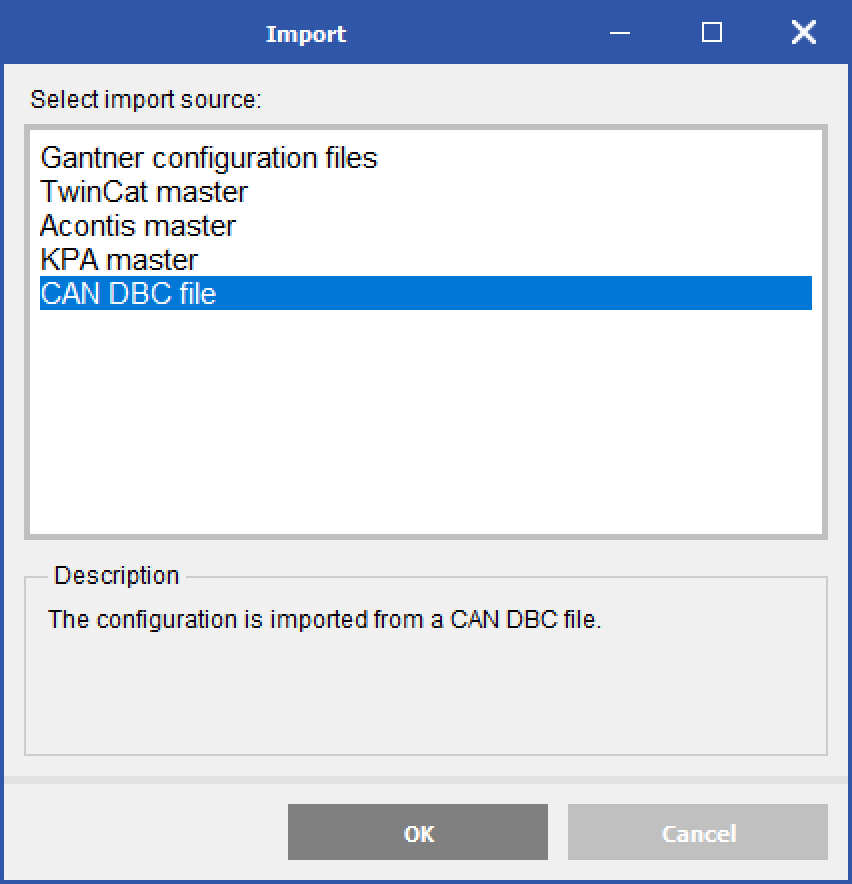Select the CAN DBC file entry
Screen dimensions: 852x884
tap(128, 294)
